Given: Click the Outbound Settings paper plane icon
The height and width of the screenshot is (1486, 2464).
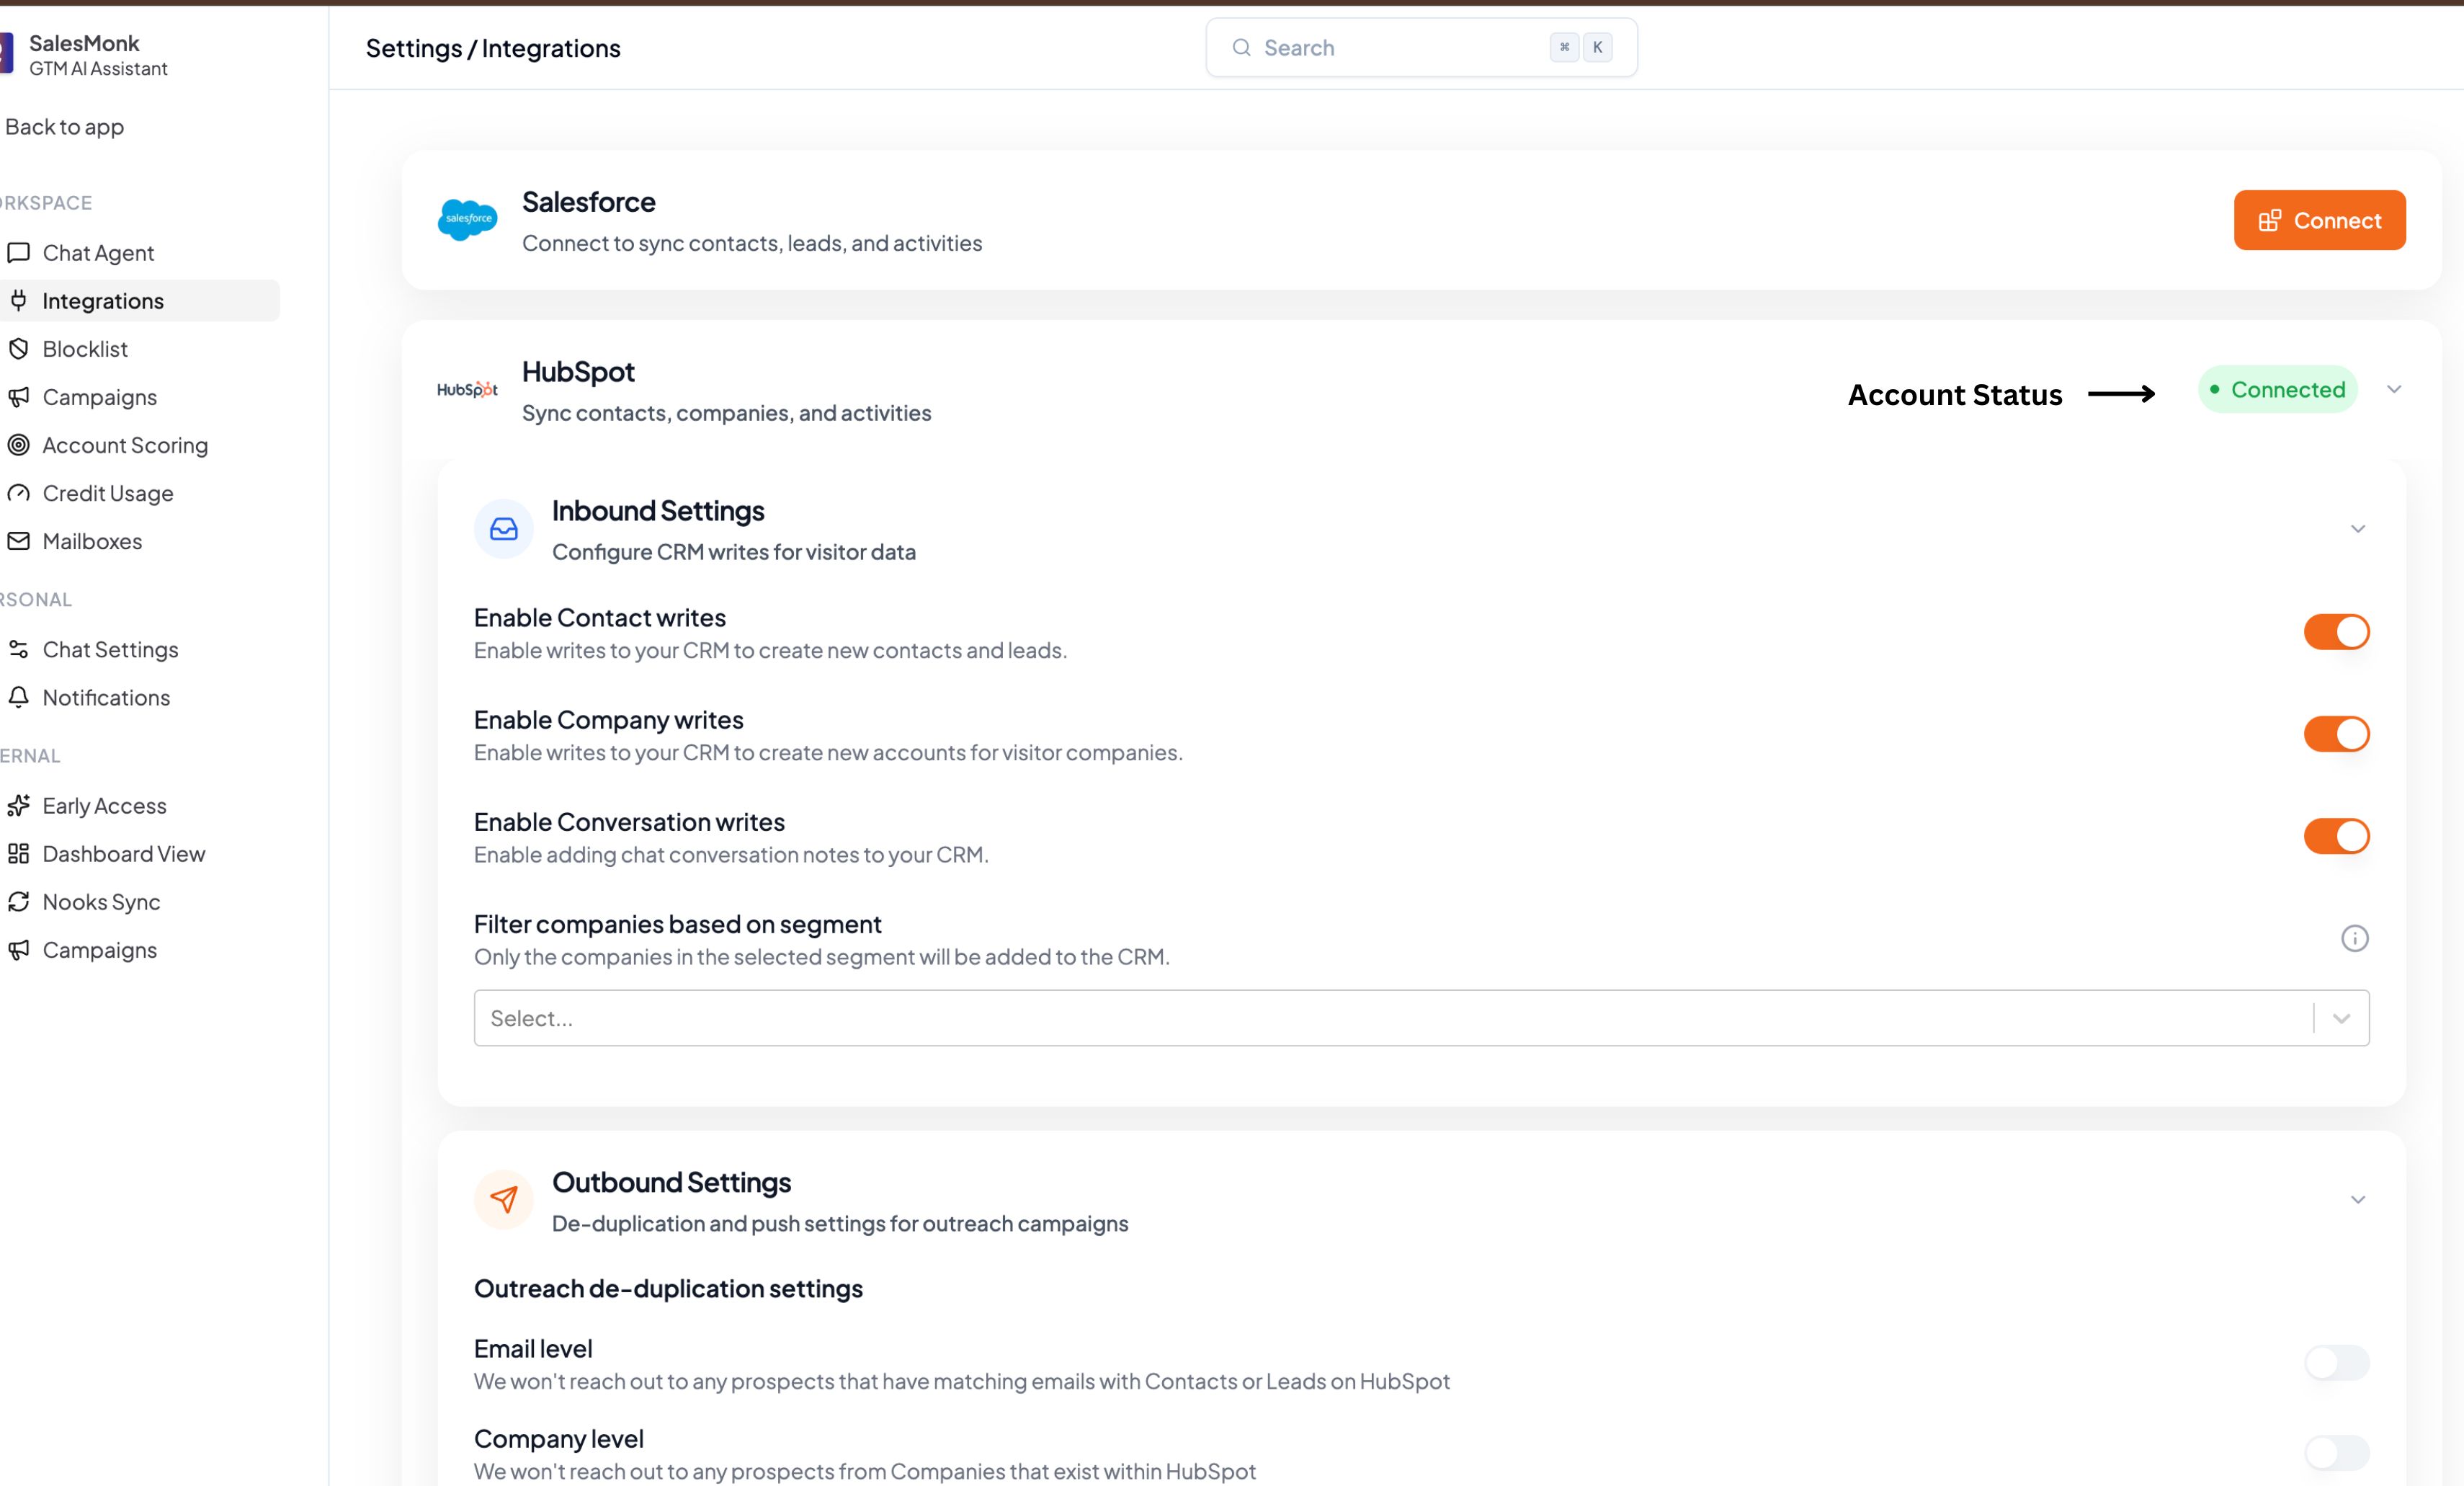Looking at the screenshot, I should (x=503, y=1199).
